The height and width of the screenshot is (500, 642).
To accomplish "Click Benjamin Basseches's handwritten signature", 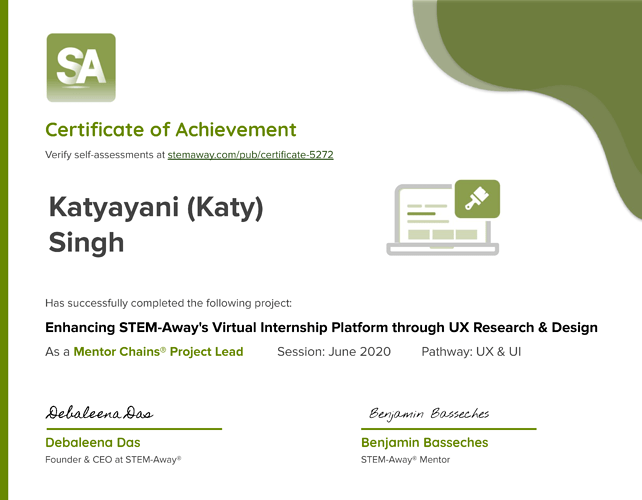I will pos(428,414).
